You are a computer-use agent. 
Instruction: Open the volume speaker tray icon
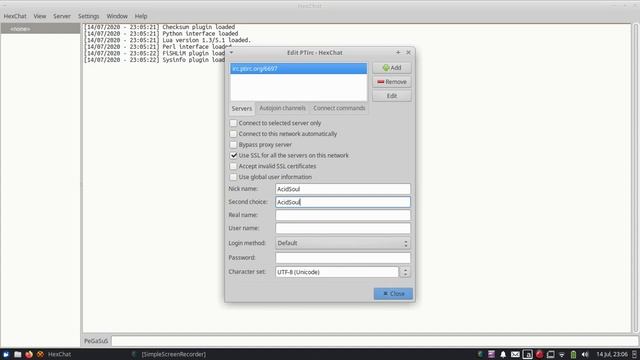coord(585,354)
